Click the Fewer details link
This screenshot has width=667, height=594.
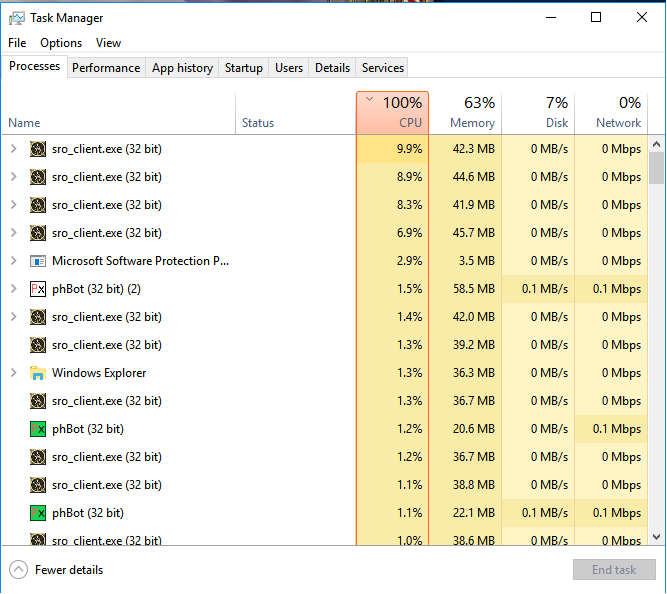pos(69,570)
